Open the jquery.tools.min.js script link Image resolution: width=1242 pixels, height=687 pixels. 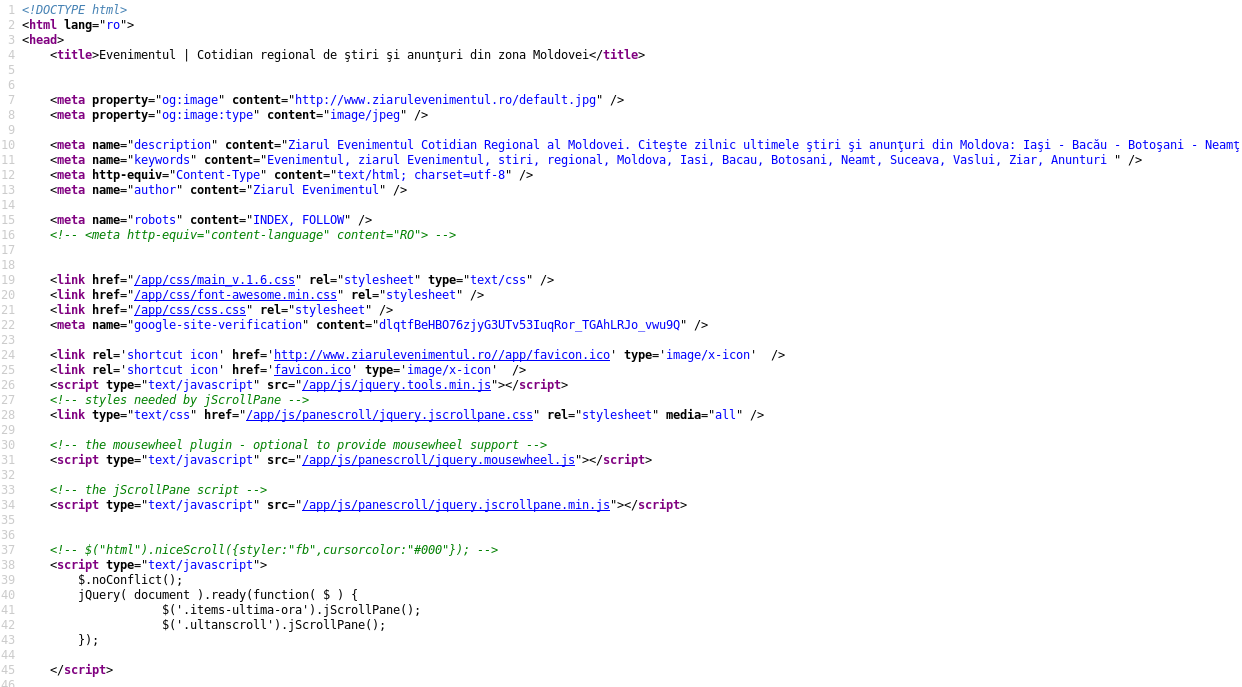(x=396, y=385)
